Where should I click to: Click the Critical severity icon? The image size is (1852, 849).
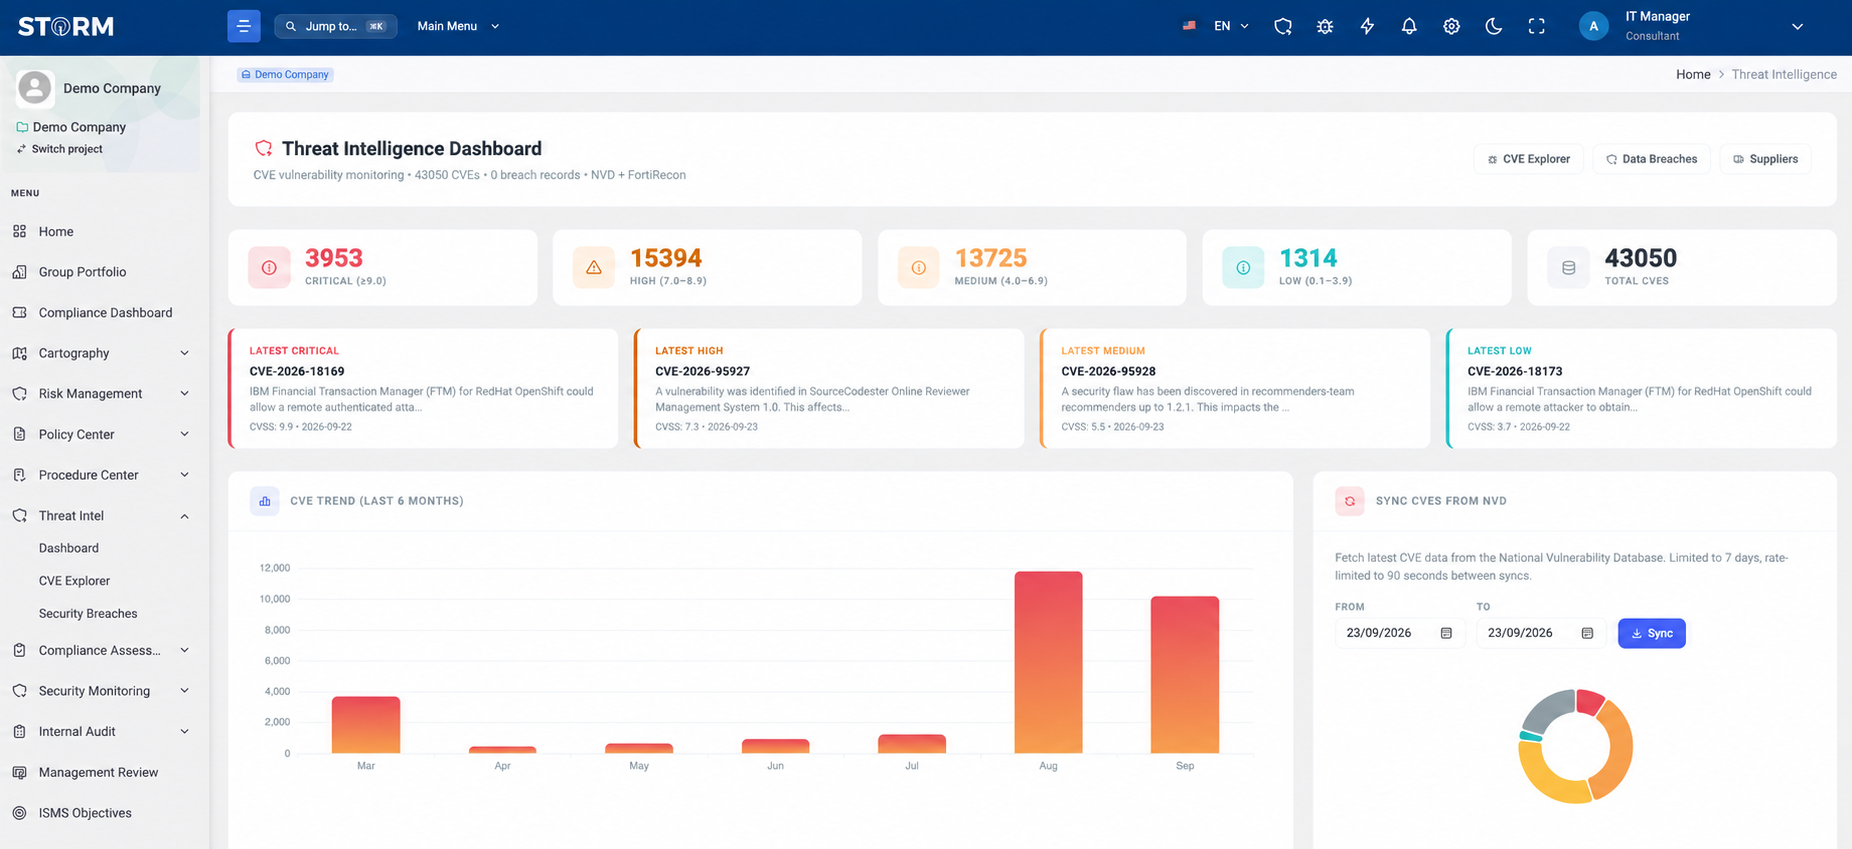tap(269, 268)
